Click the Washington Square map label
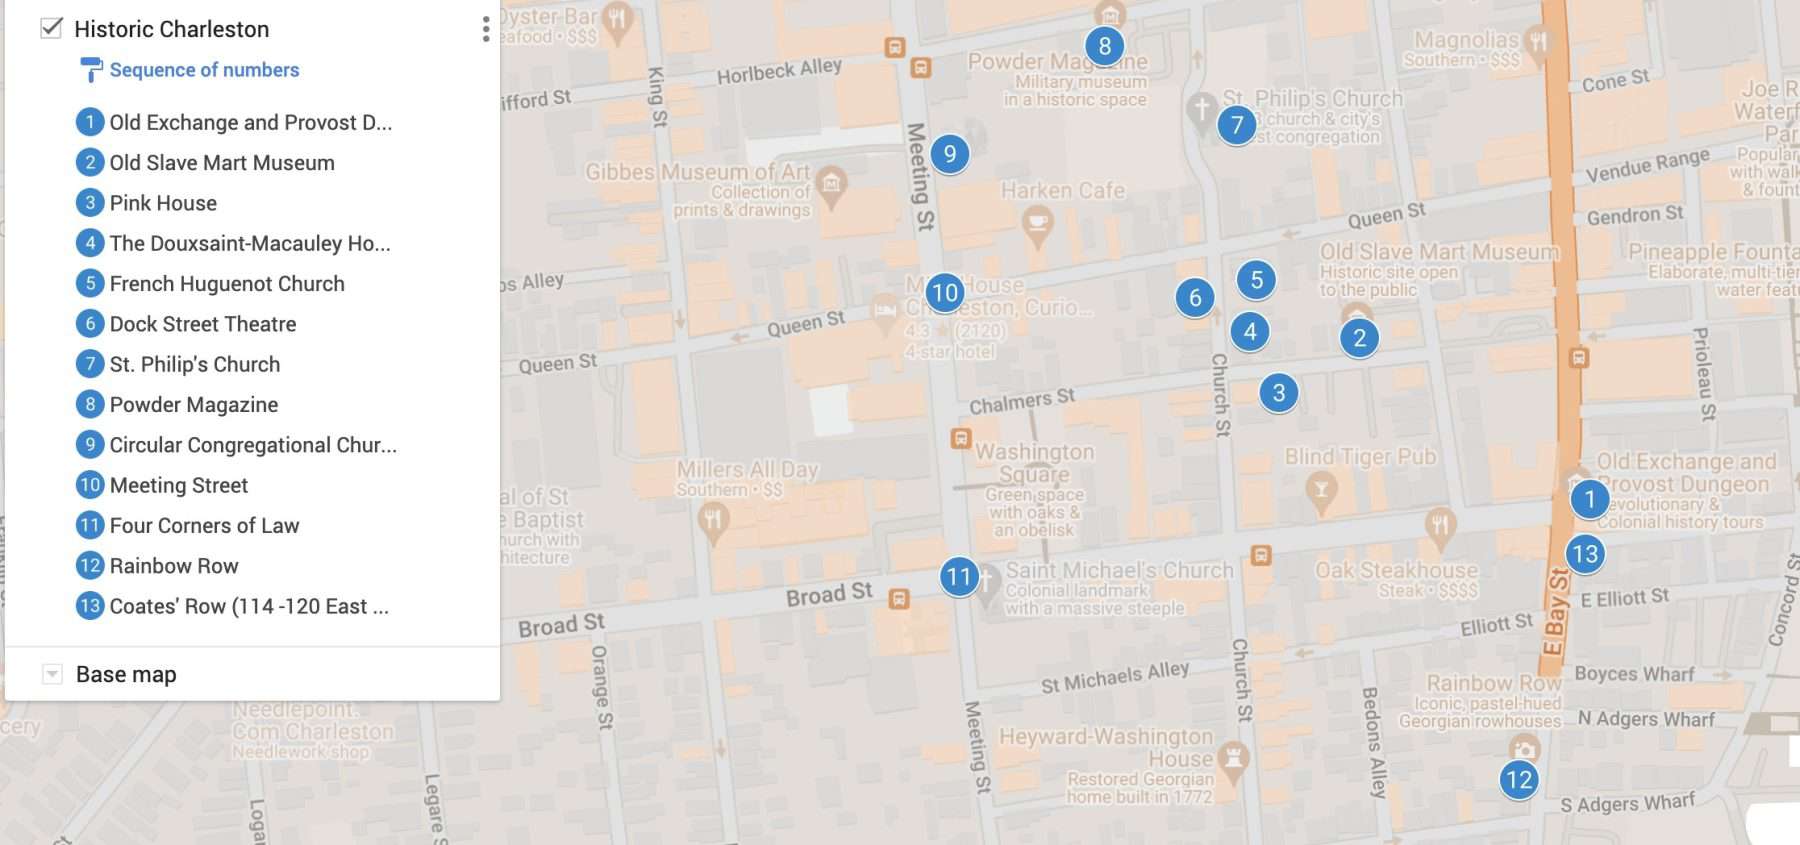The image size is (1800, 845). tap(1034, 463)
